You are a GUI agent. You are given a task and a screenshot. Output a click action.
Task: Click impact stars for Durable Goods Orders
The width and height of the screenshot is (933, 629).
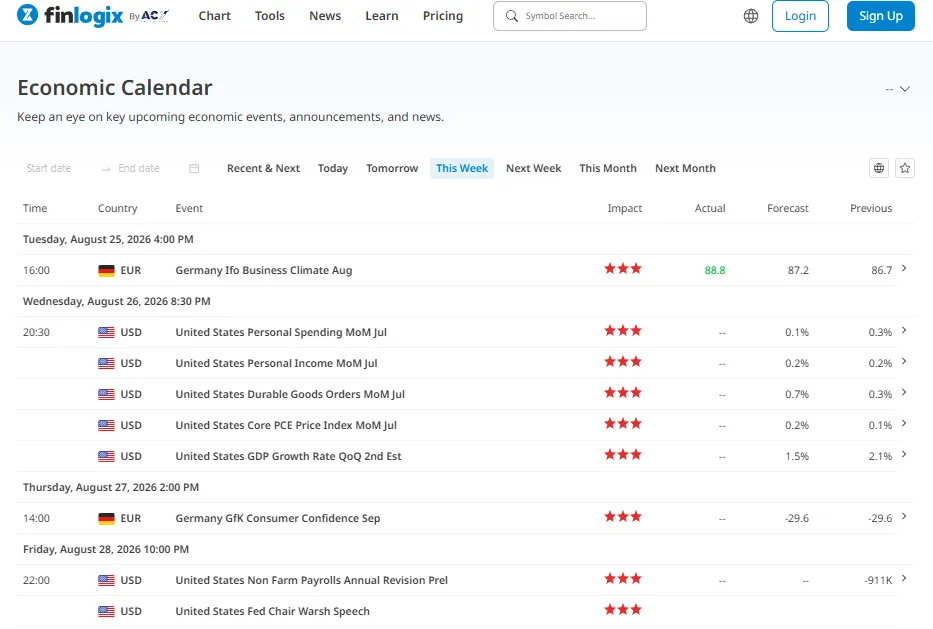click(623, 392)
